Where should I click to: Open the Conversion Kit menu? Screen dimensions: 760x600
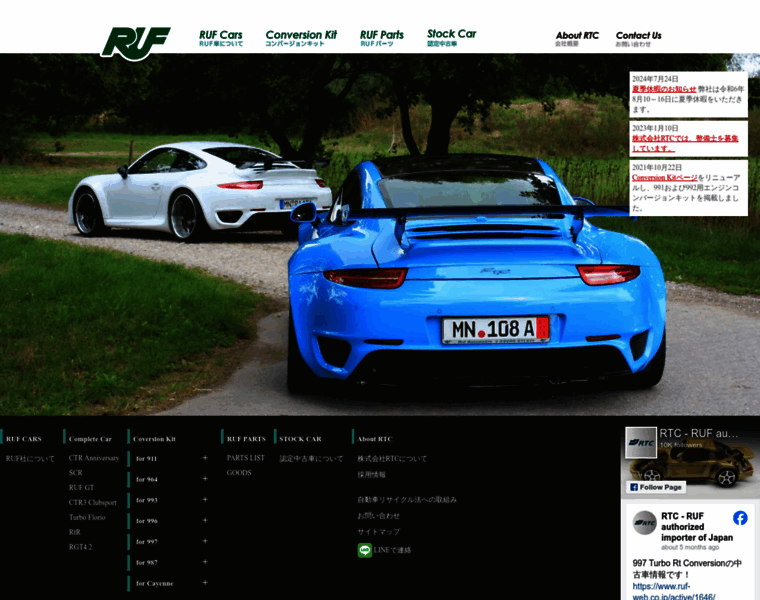pos(301,38)
